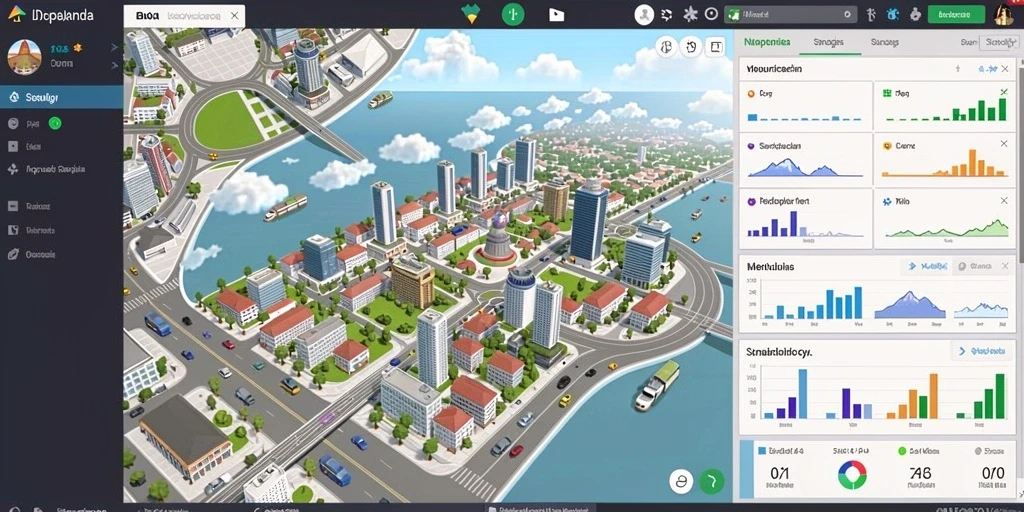Image resolution: width=1024 pixels, height=512 pixels.
Task: Click the green round button at map bottom corner
Action: coord(712,481)
